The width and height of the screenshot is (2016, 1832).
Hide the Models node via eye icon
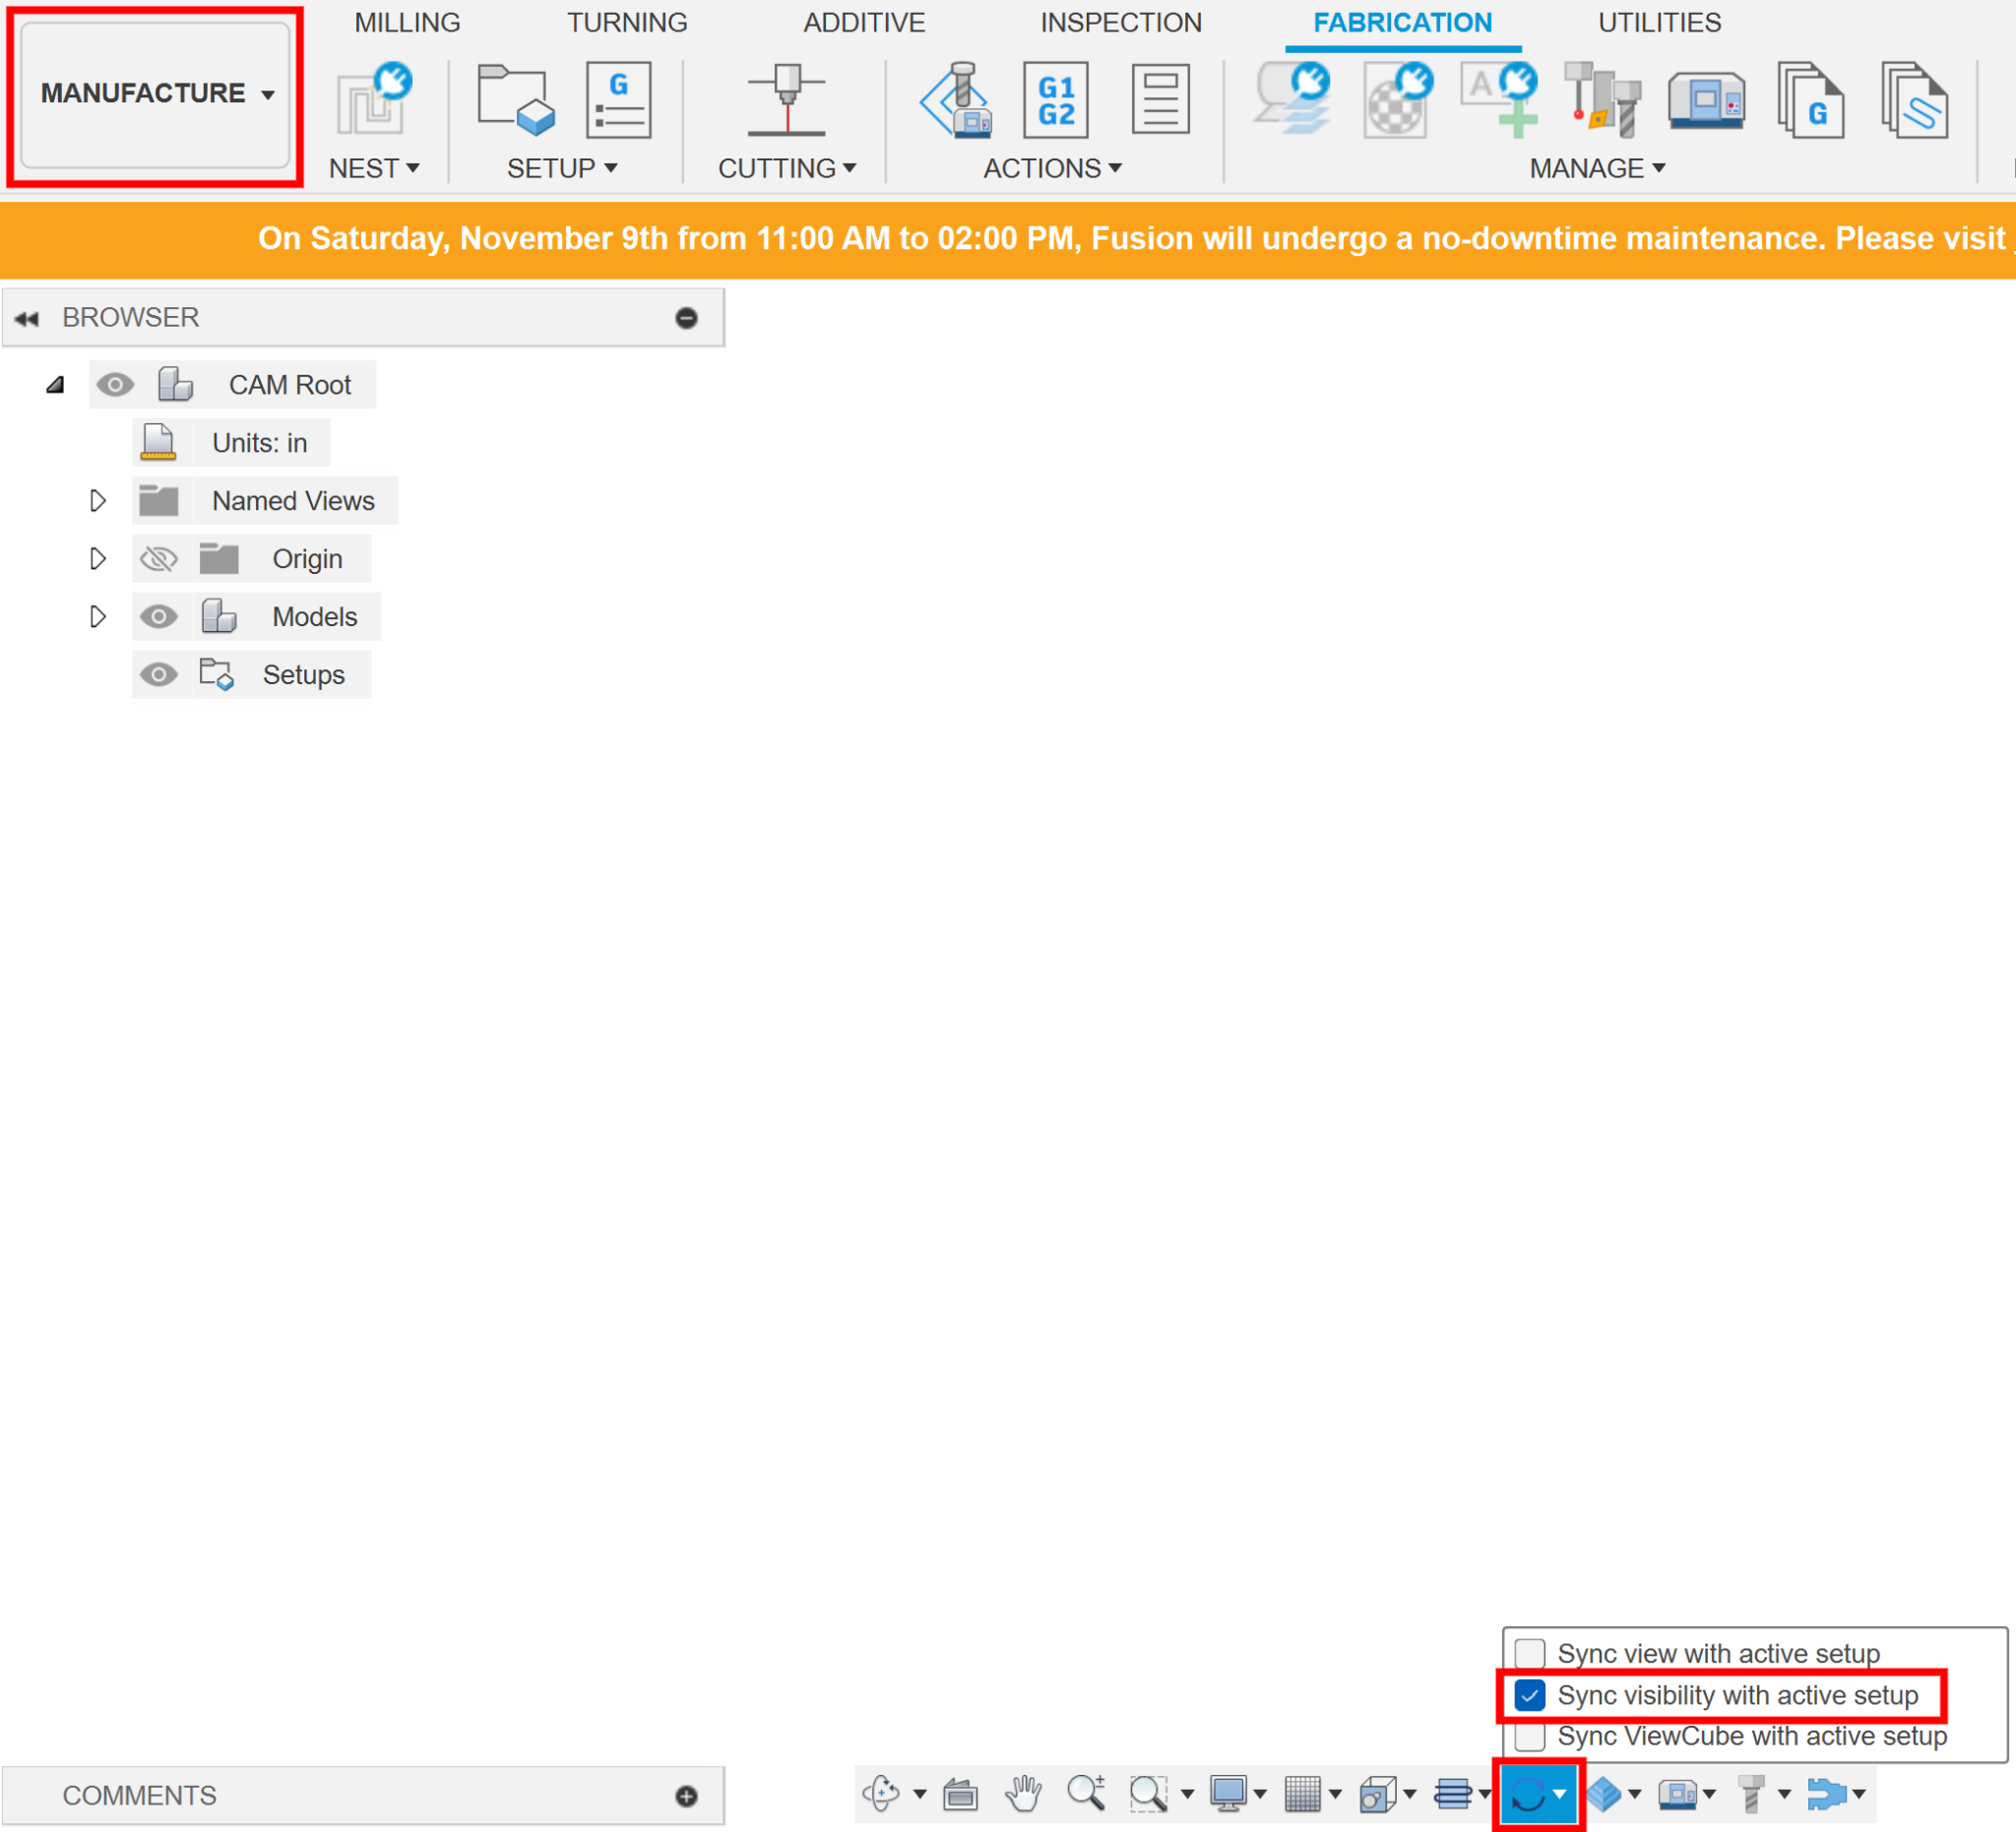pyautogui.click(x=158, y=617)
